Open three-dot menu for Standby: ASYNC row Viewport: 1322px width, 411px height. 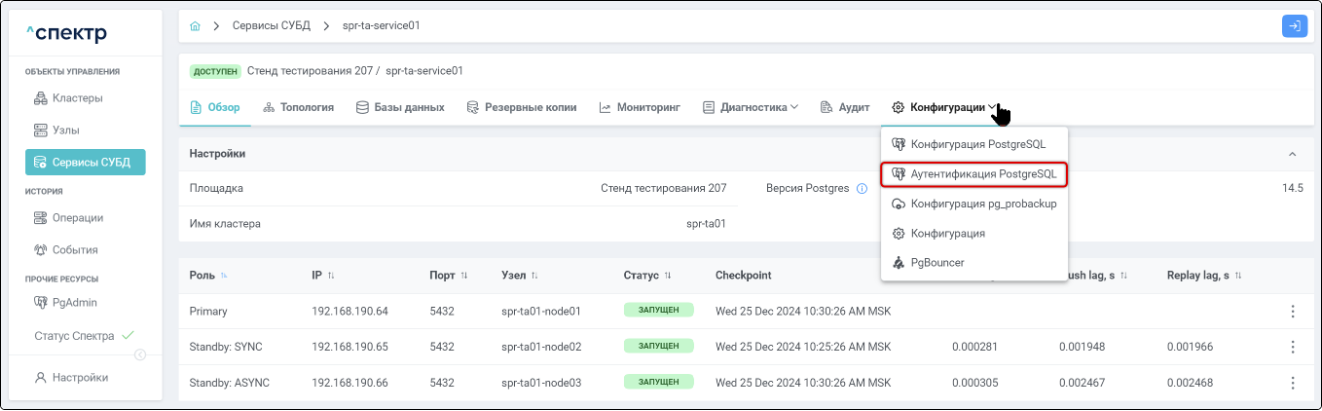coord(1292,382)
